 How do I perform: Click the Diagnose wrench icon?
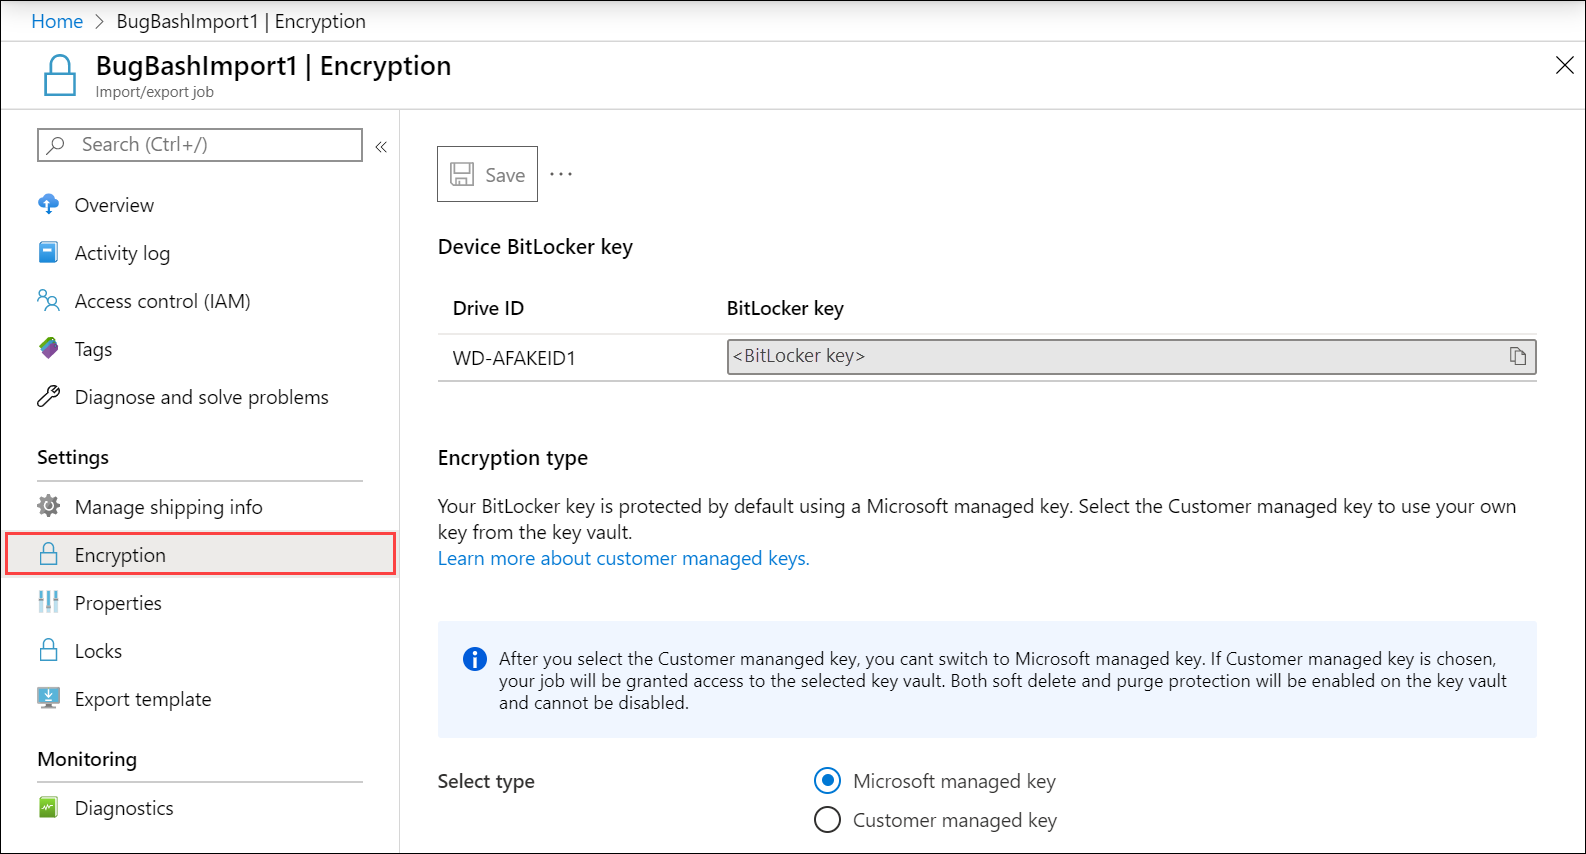[x=48, y=397]
